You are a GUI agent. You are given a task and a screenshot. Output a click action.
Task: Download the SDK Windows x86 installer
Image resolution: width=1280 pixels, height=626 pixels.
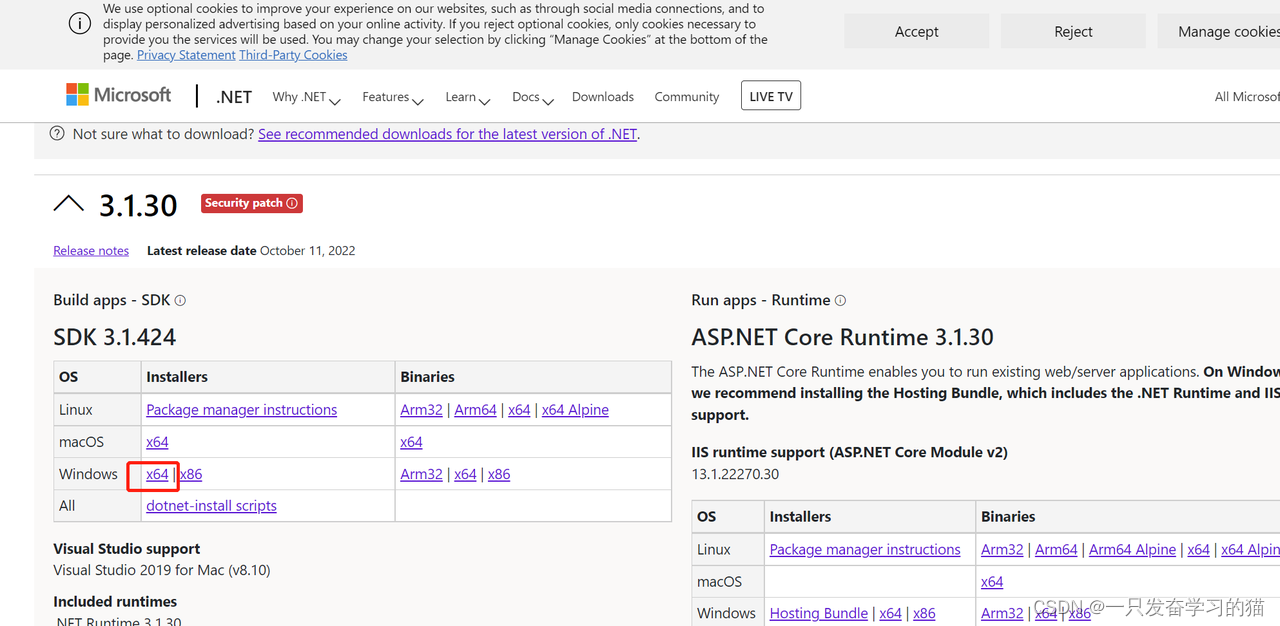[x=191, y=474]
